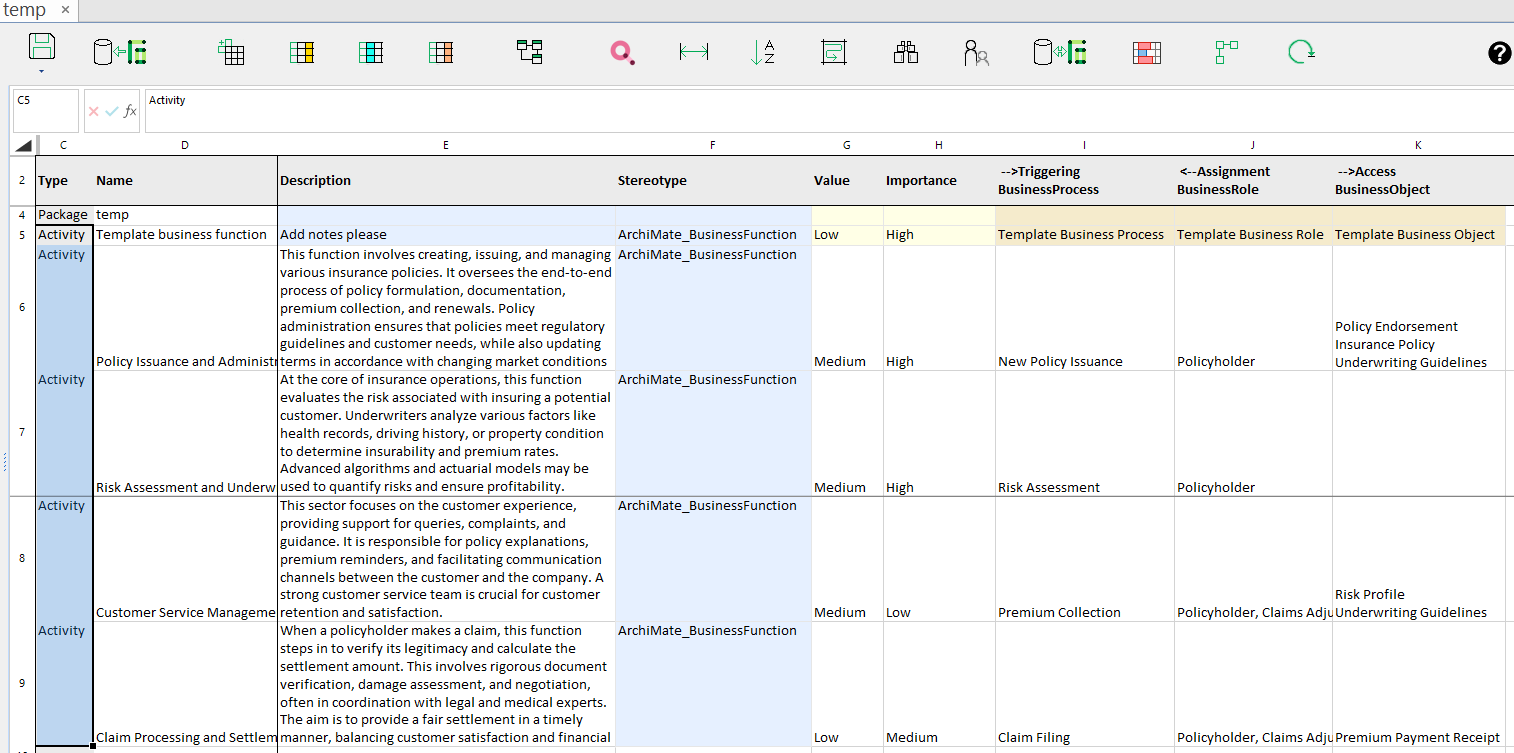Open Help with the question mark button
This screenshot has height=753, width=1514.
[x=1499, y=53]
